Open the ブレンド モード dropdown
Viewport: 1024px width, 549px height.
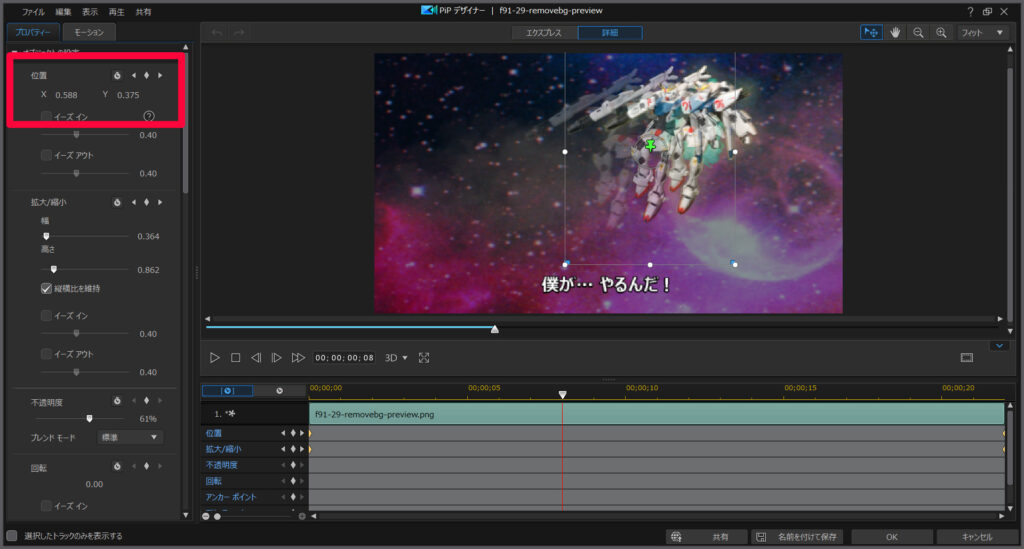coord(129,437)
